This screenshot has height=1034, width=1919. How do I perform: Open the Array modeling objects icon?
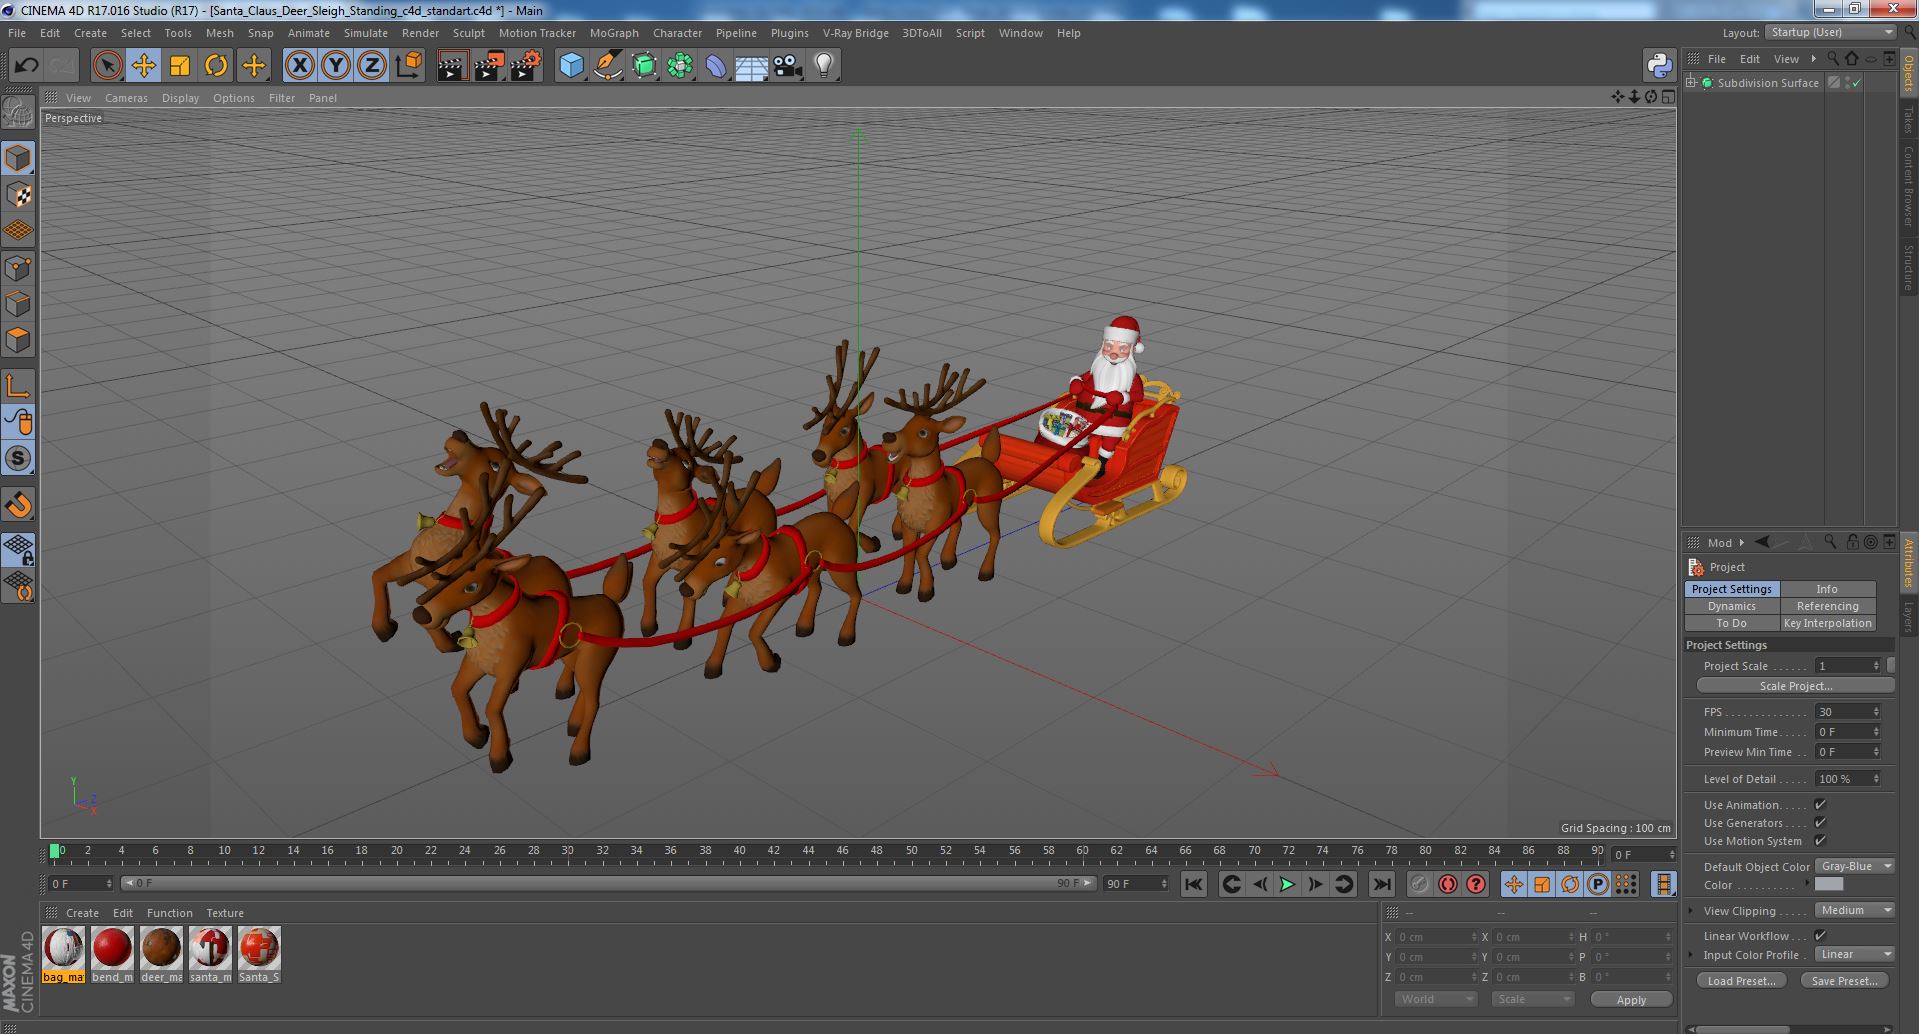pos(680,66)
